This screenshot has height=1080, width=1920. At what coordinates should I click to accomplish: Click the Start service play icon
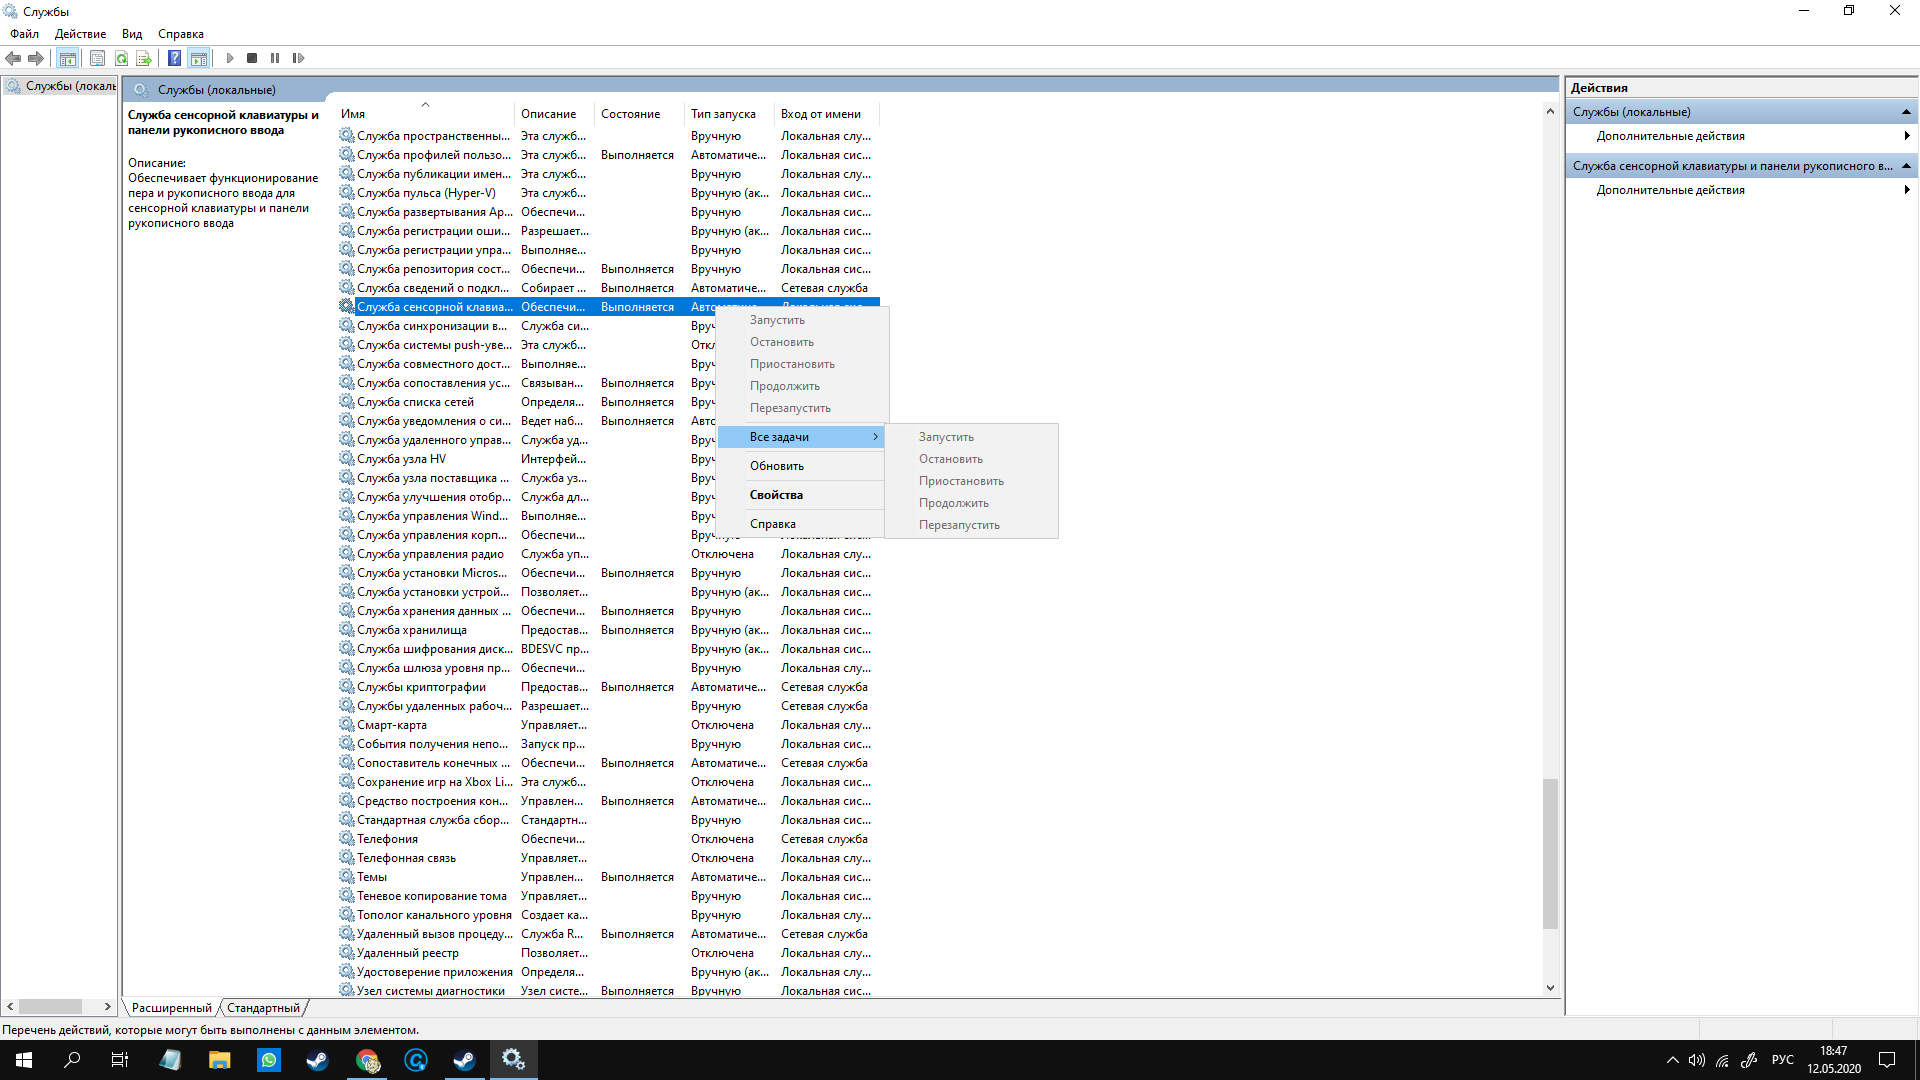pyautogui.click(x=229, y=58)
